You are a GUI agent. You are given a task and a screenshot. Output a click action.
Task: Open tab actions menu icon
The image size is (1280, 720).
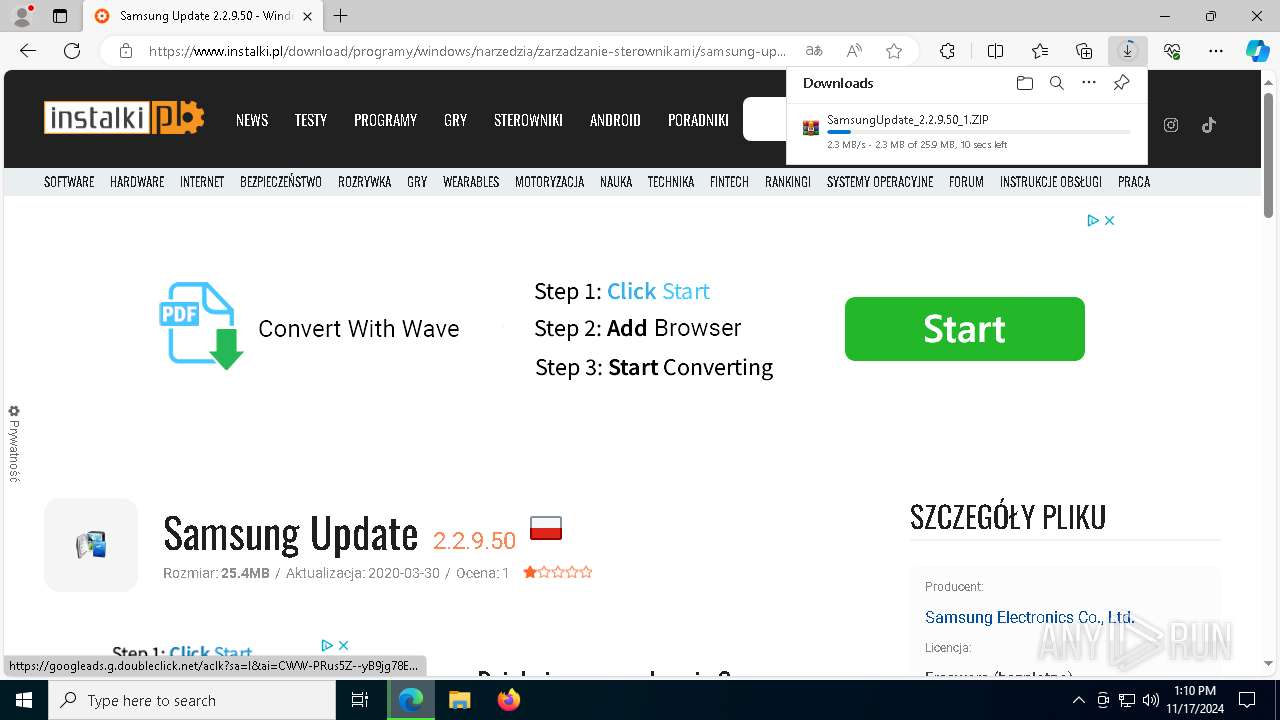(60, 16)
